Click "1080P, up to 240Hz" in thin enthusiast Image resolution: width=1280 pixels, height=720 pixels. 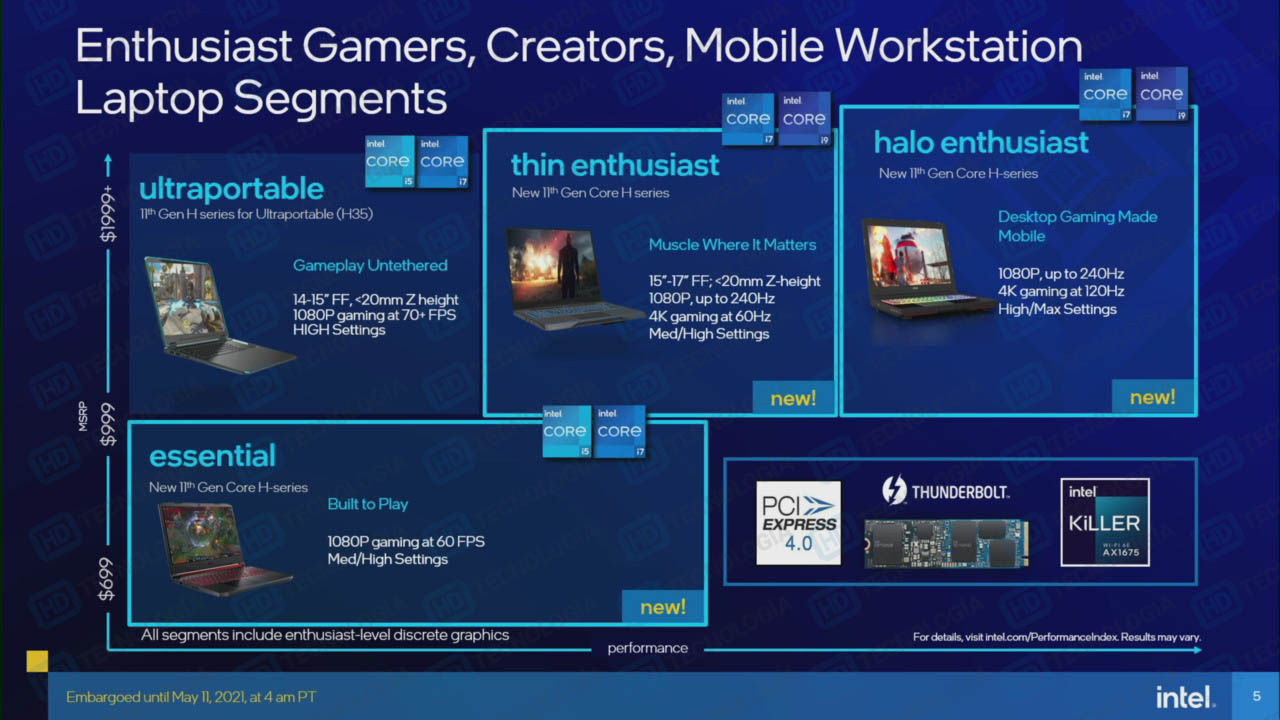(712, 298)
